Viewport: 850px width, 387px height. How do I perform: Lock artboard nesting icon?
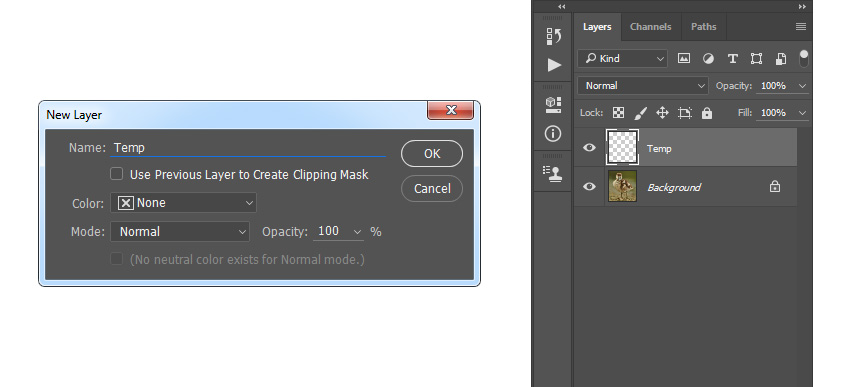coord(685,113)
